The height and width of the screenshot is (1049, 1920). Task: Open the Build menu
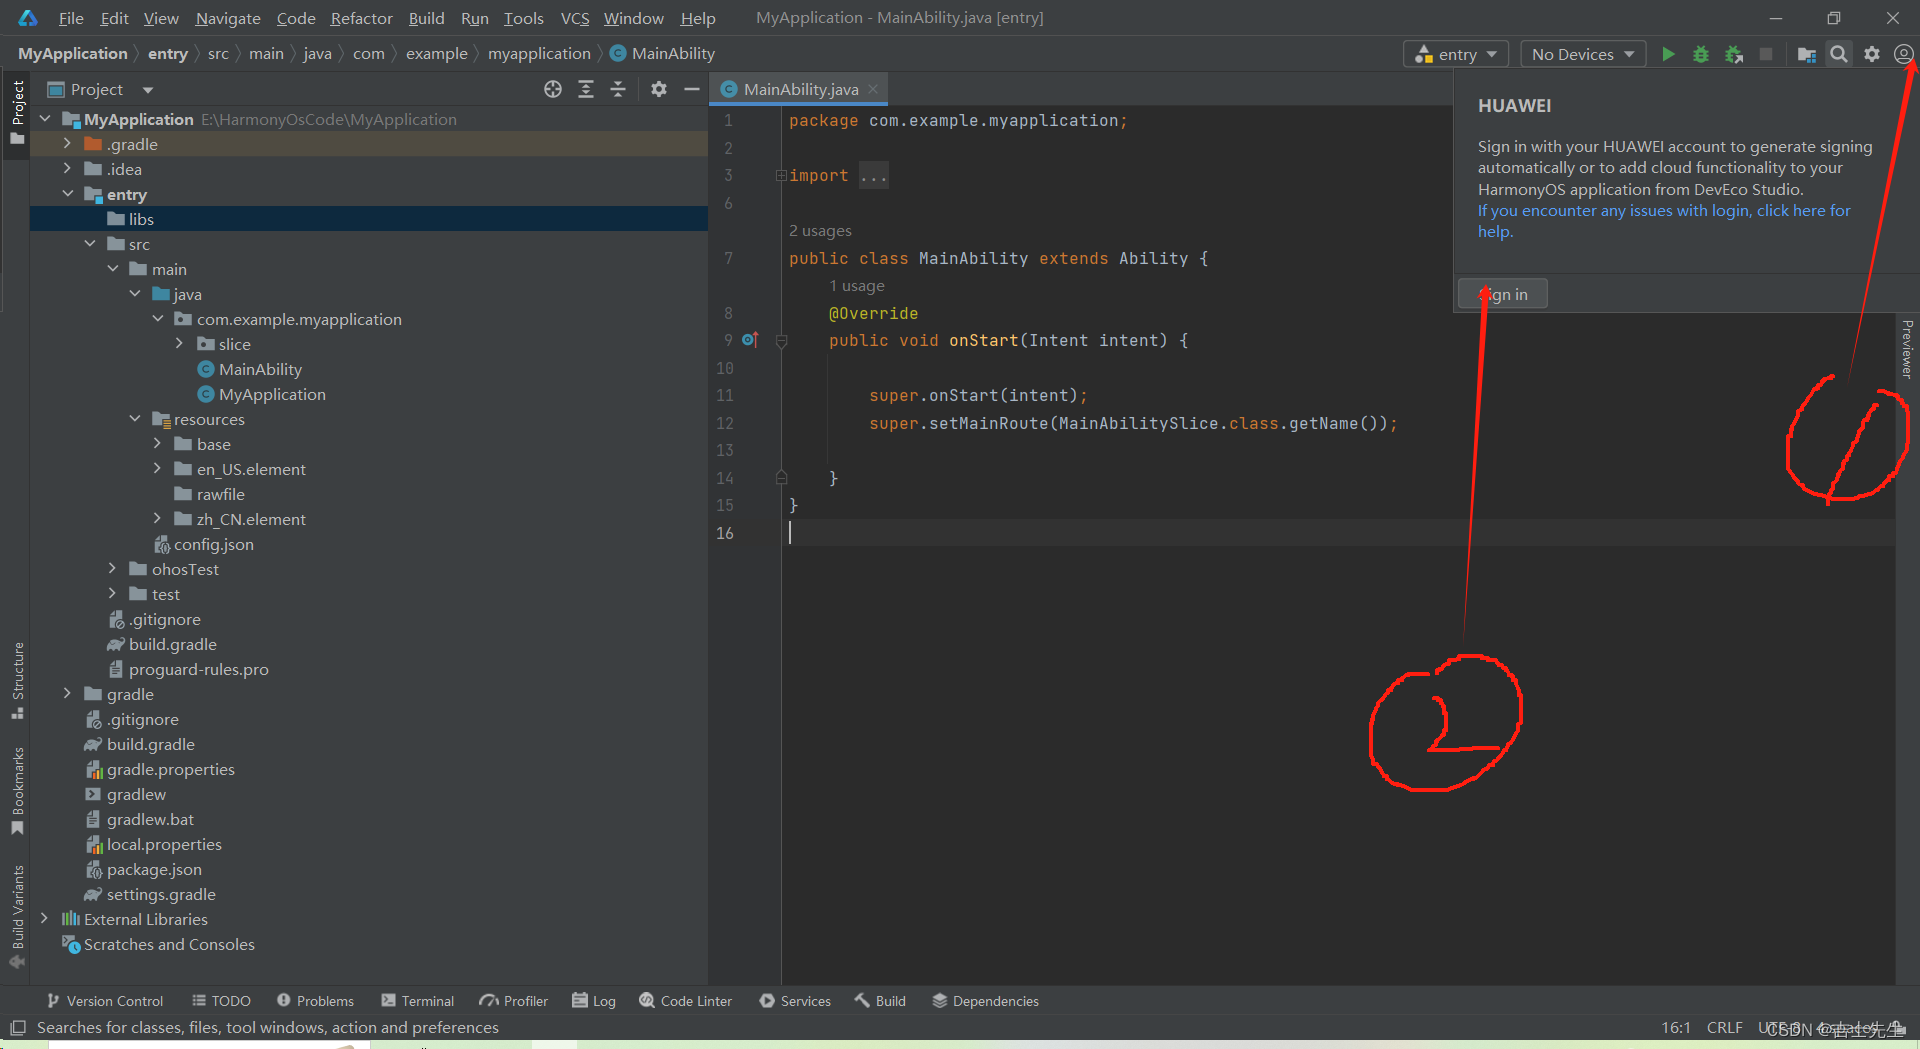(426, 18)
